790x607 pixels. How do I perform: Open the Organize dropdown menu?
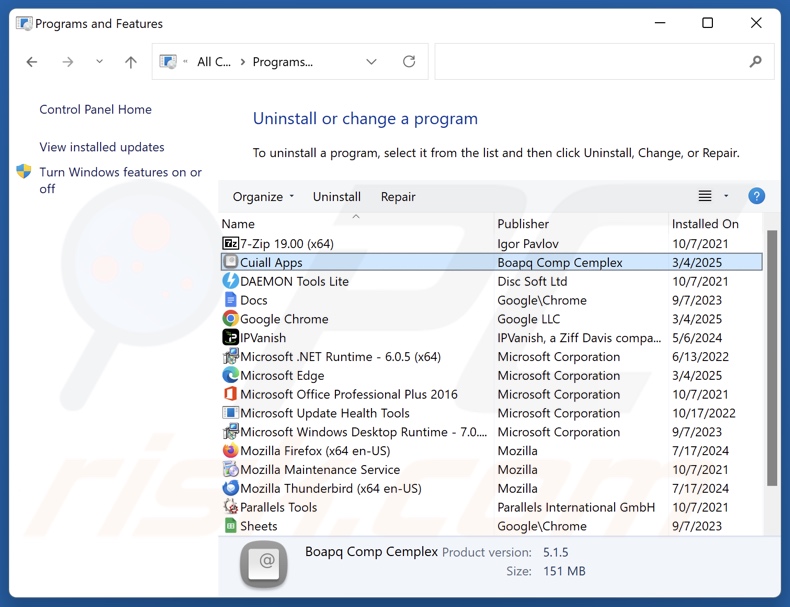[263, 196]
